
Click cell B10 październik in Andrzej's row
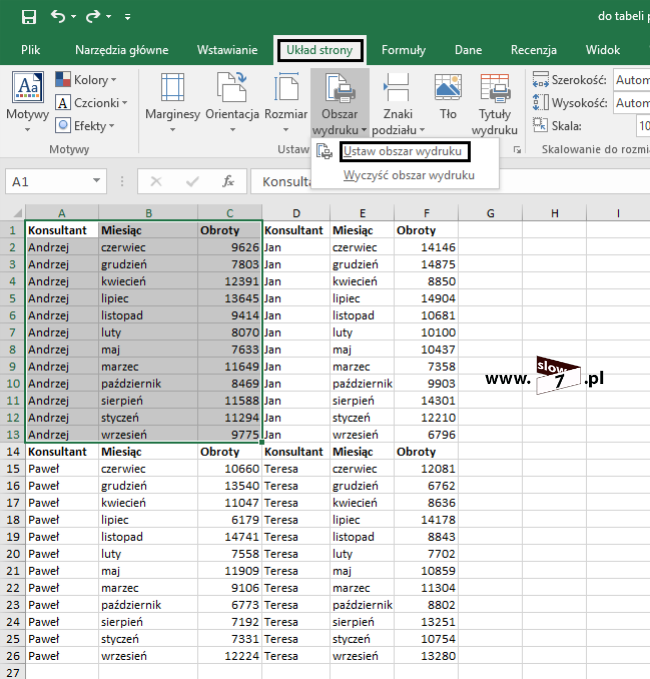point(148,384)
